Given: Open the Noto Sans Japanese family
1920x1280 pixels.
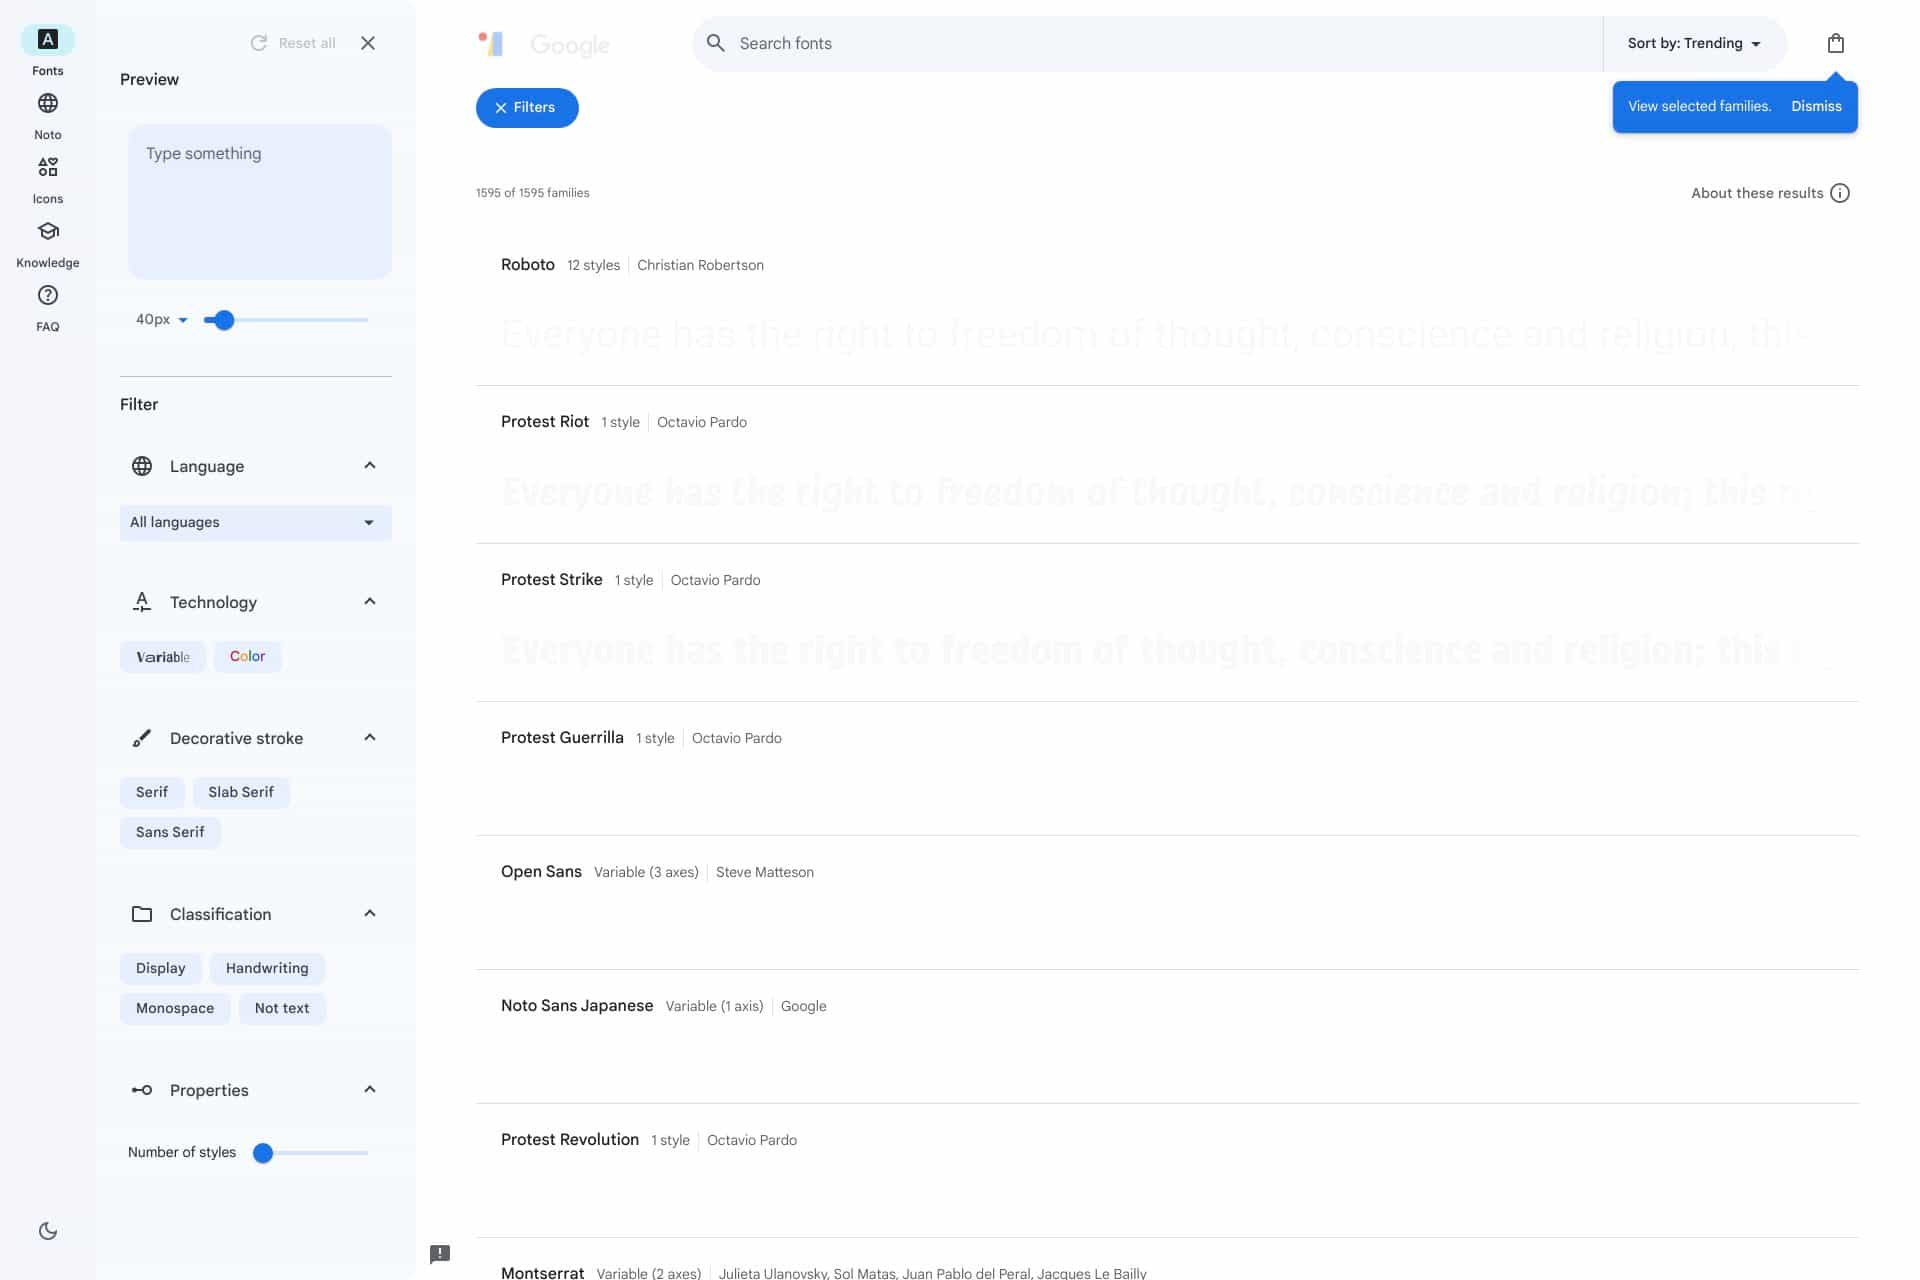Looking at the screenshot, I should 577,1006.
